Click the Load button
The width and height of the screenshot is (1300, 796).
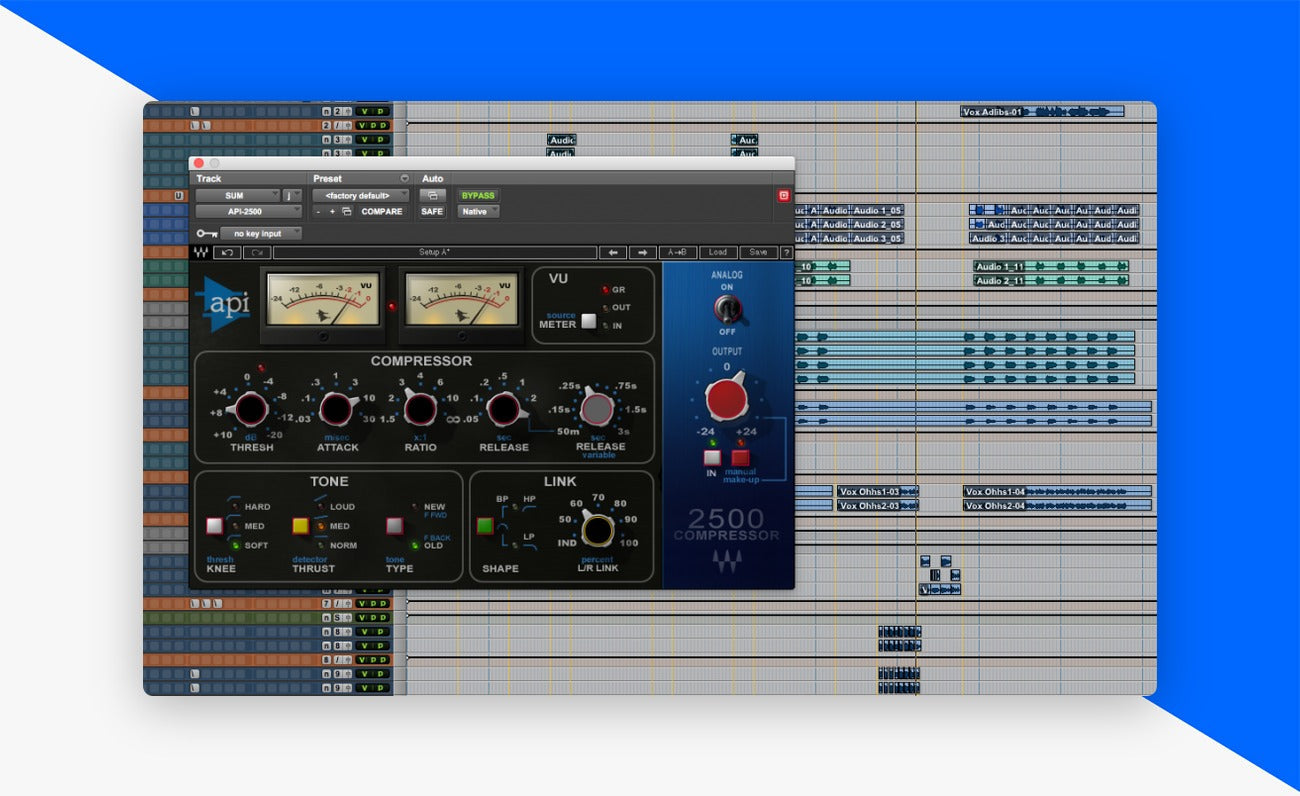(x=718, y=253)
